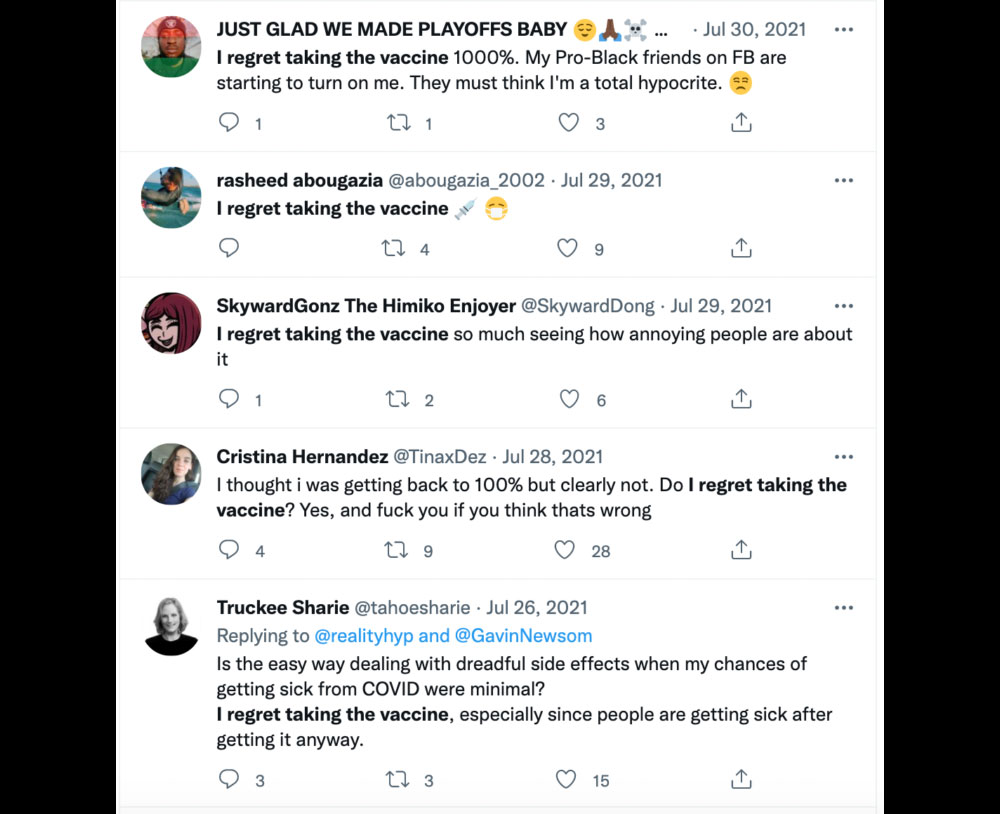Open Cristina Hernandez's profile name

[x=302, y=457]
